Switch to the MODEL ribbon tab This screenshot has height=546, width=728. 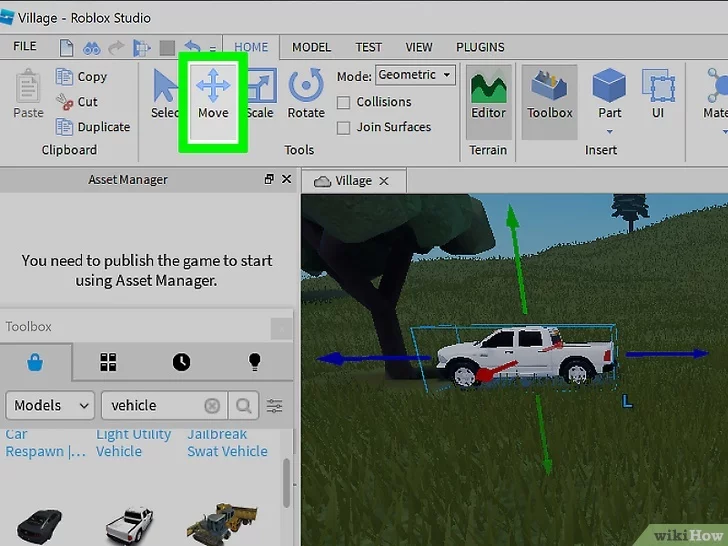tap(311, 47)
